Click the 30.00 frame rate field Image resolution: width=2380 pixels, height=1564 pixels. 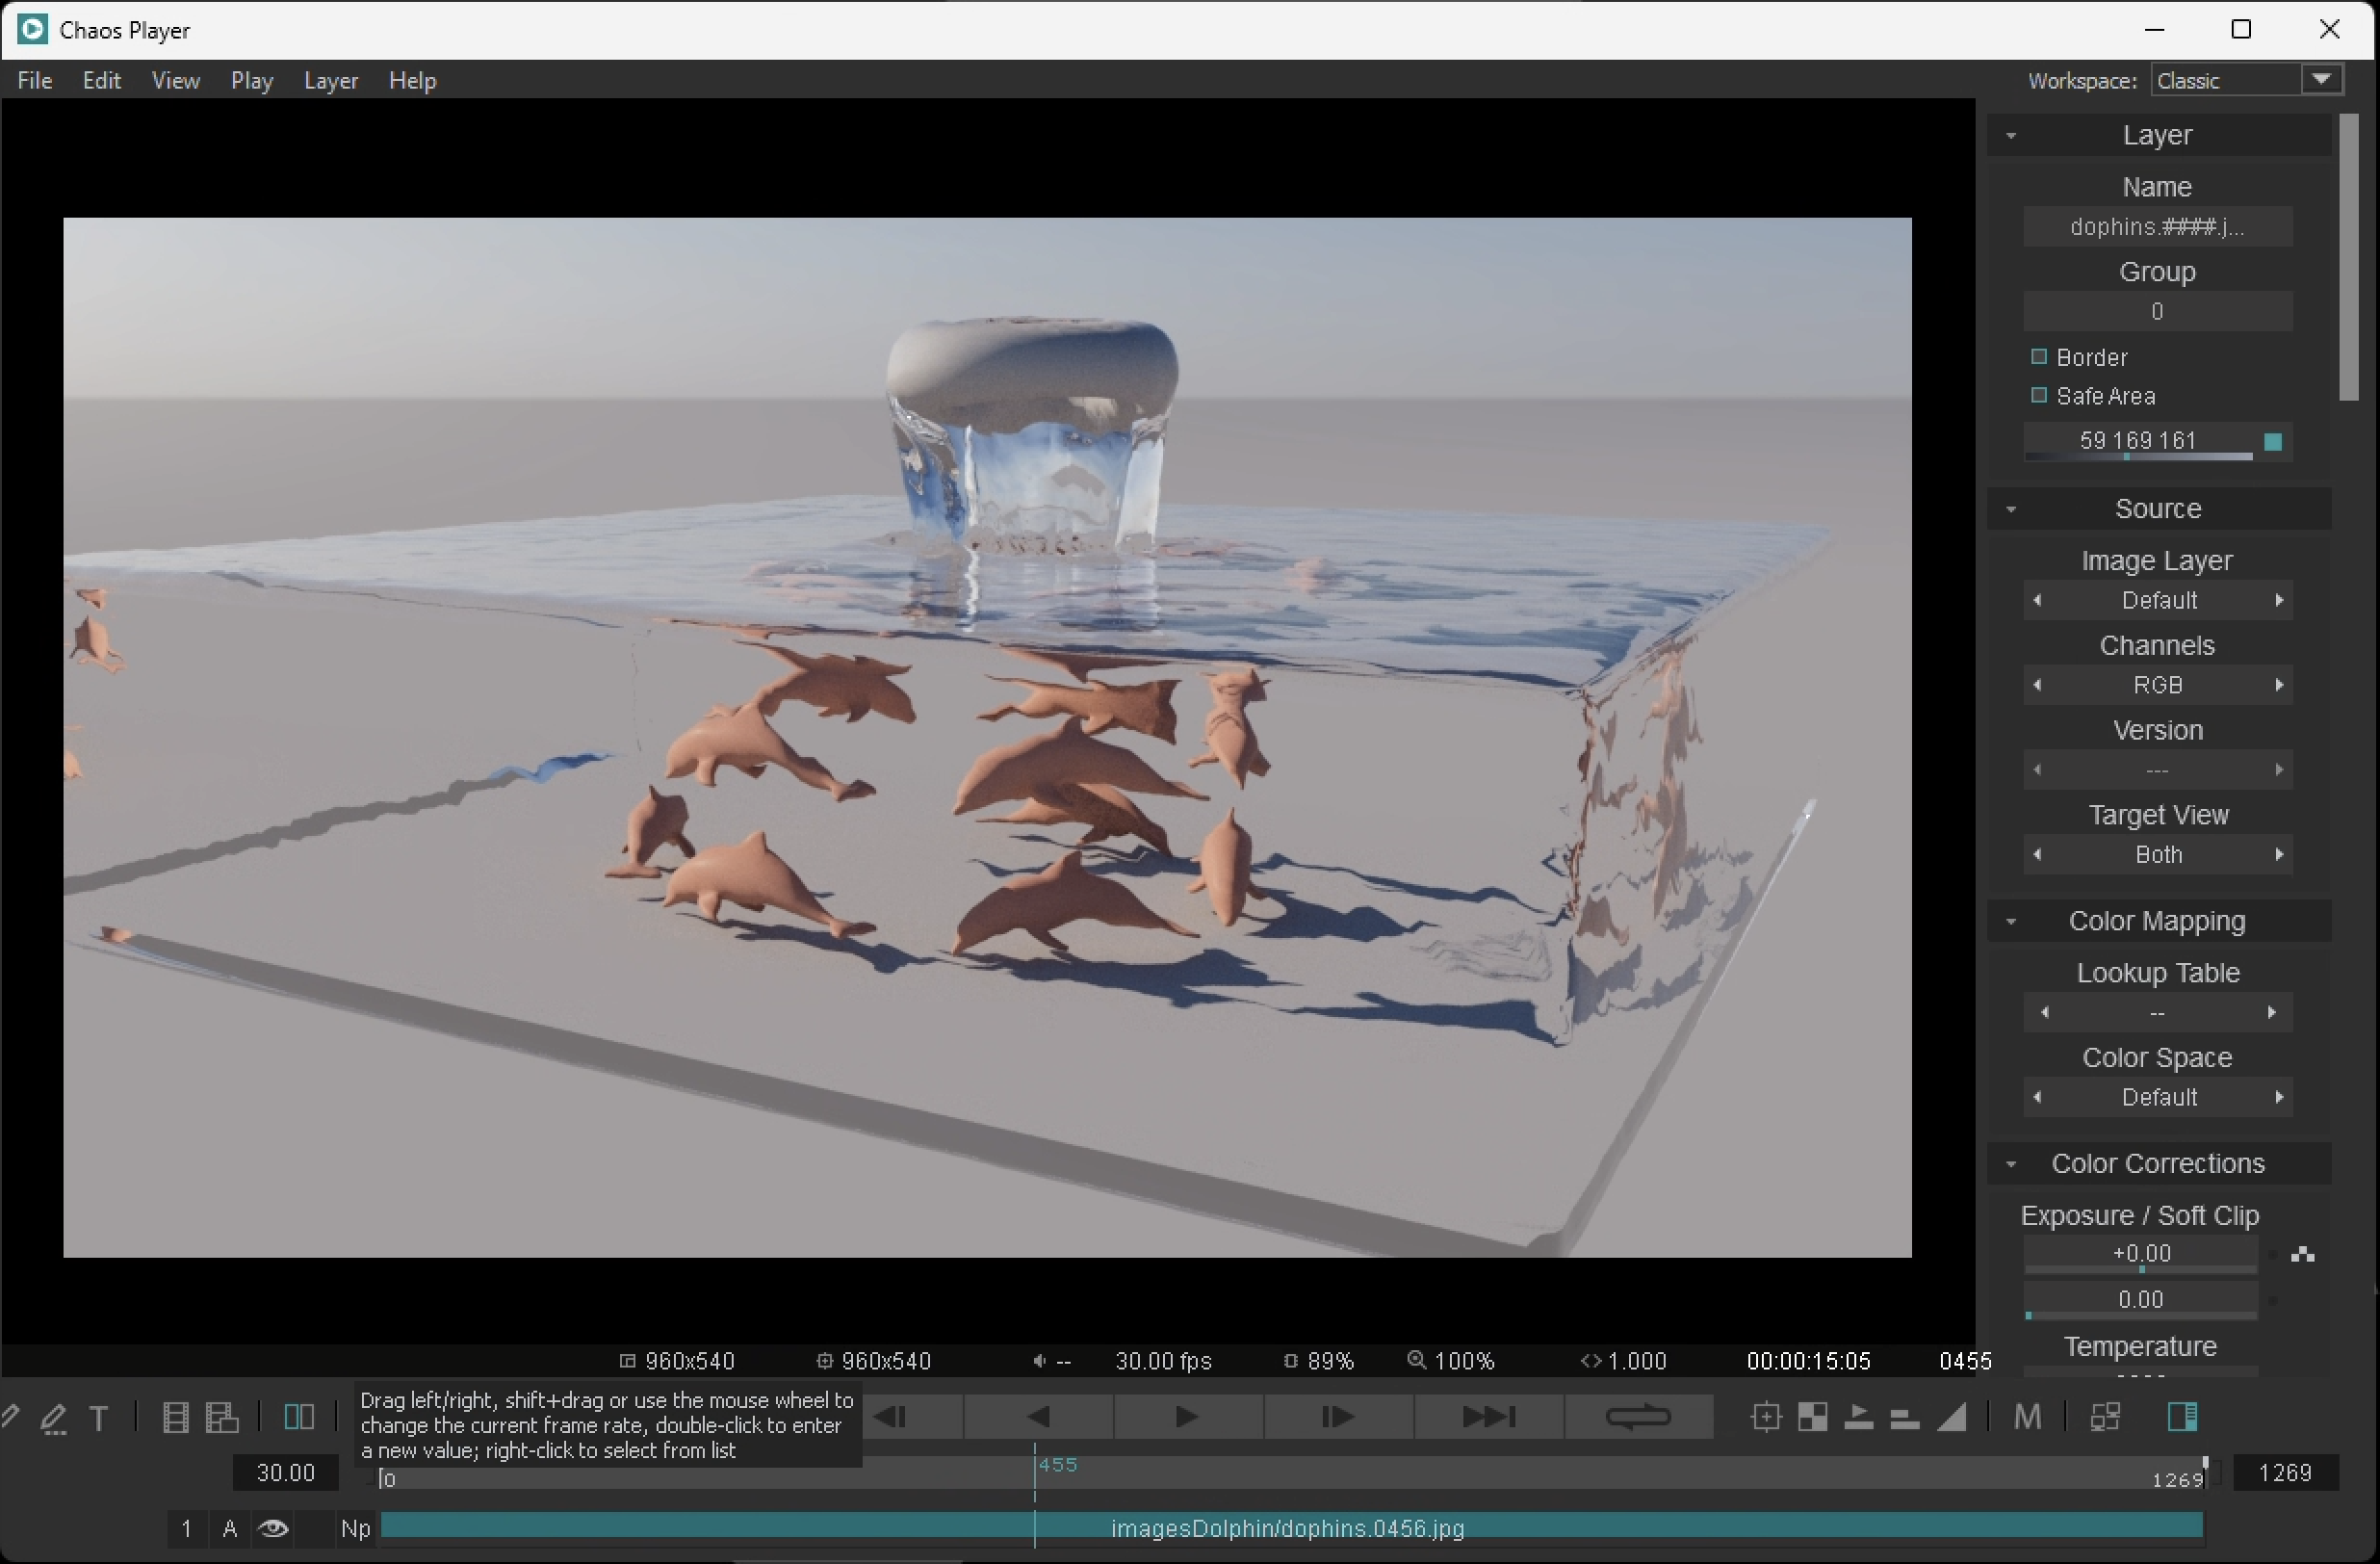(286, 1472)
